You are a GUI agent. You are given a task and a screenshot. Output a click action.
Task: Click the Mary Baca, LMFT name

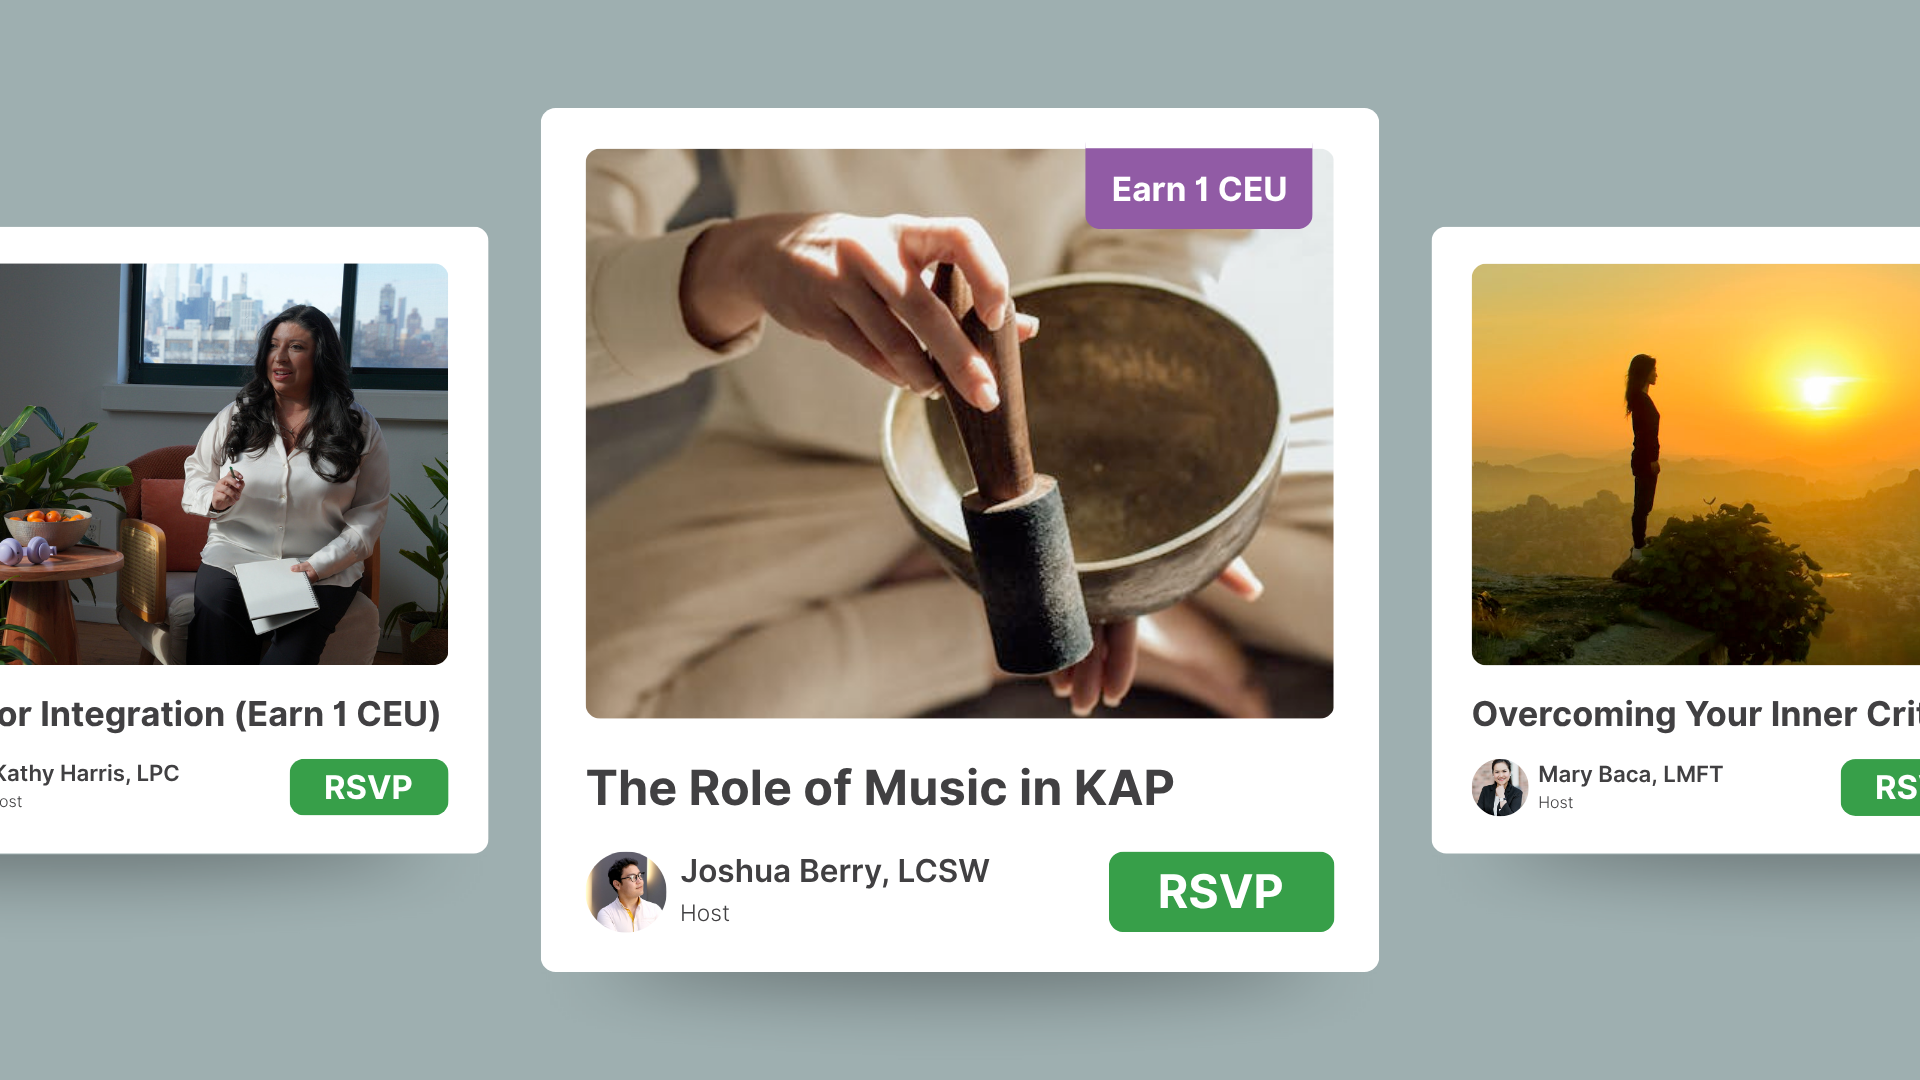coord(1630,774)
